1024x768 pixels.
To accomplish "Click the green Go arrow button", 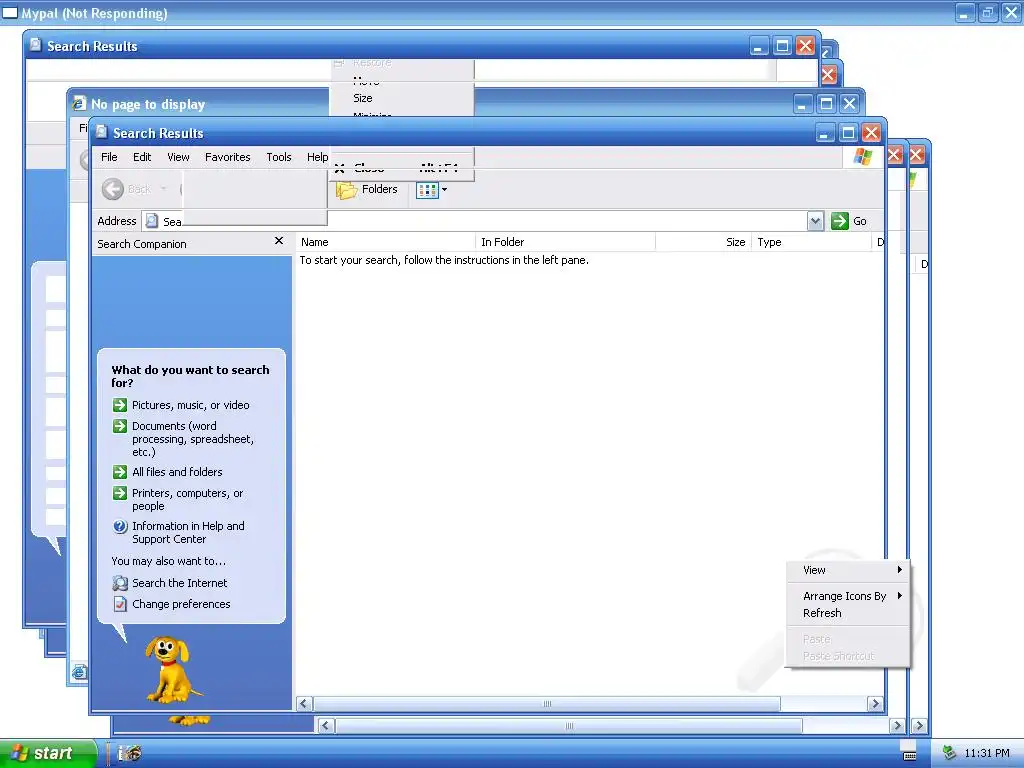I will tap(840, 221).
